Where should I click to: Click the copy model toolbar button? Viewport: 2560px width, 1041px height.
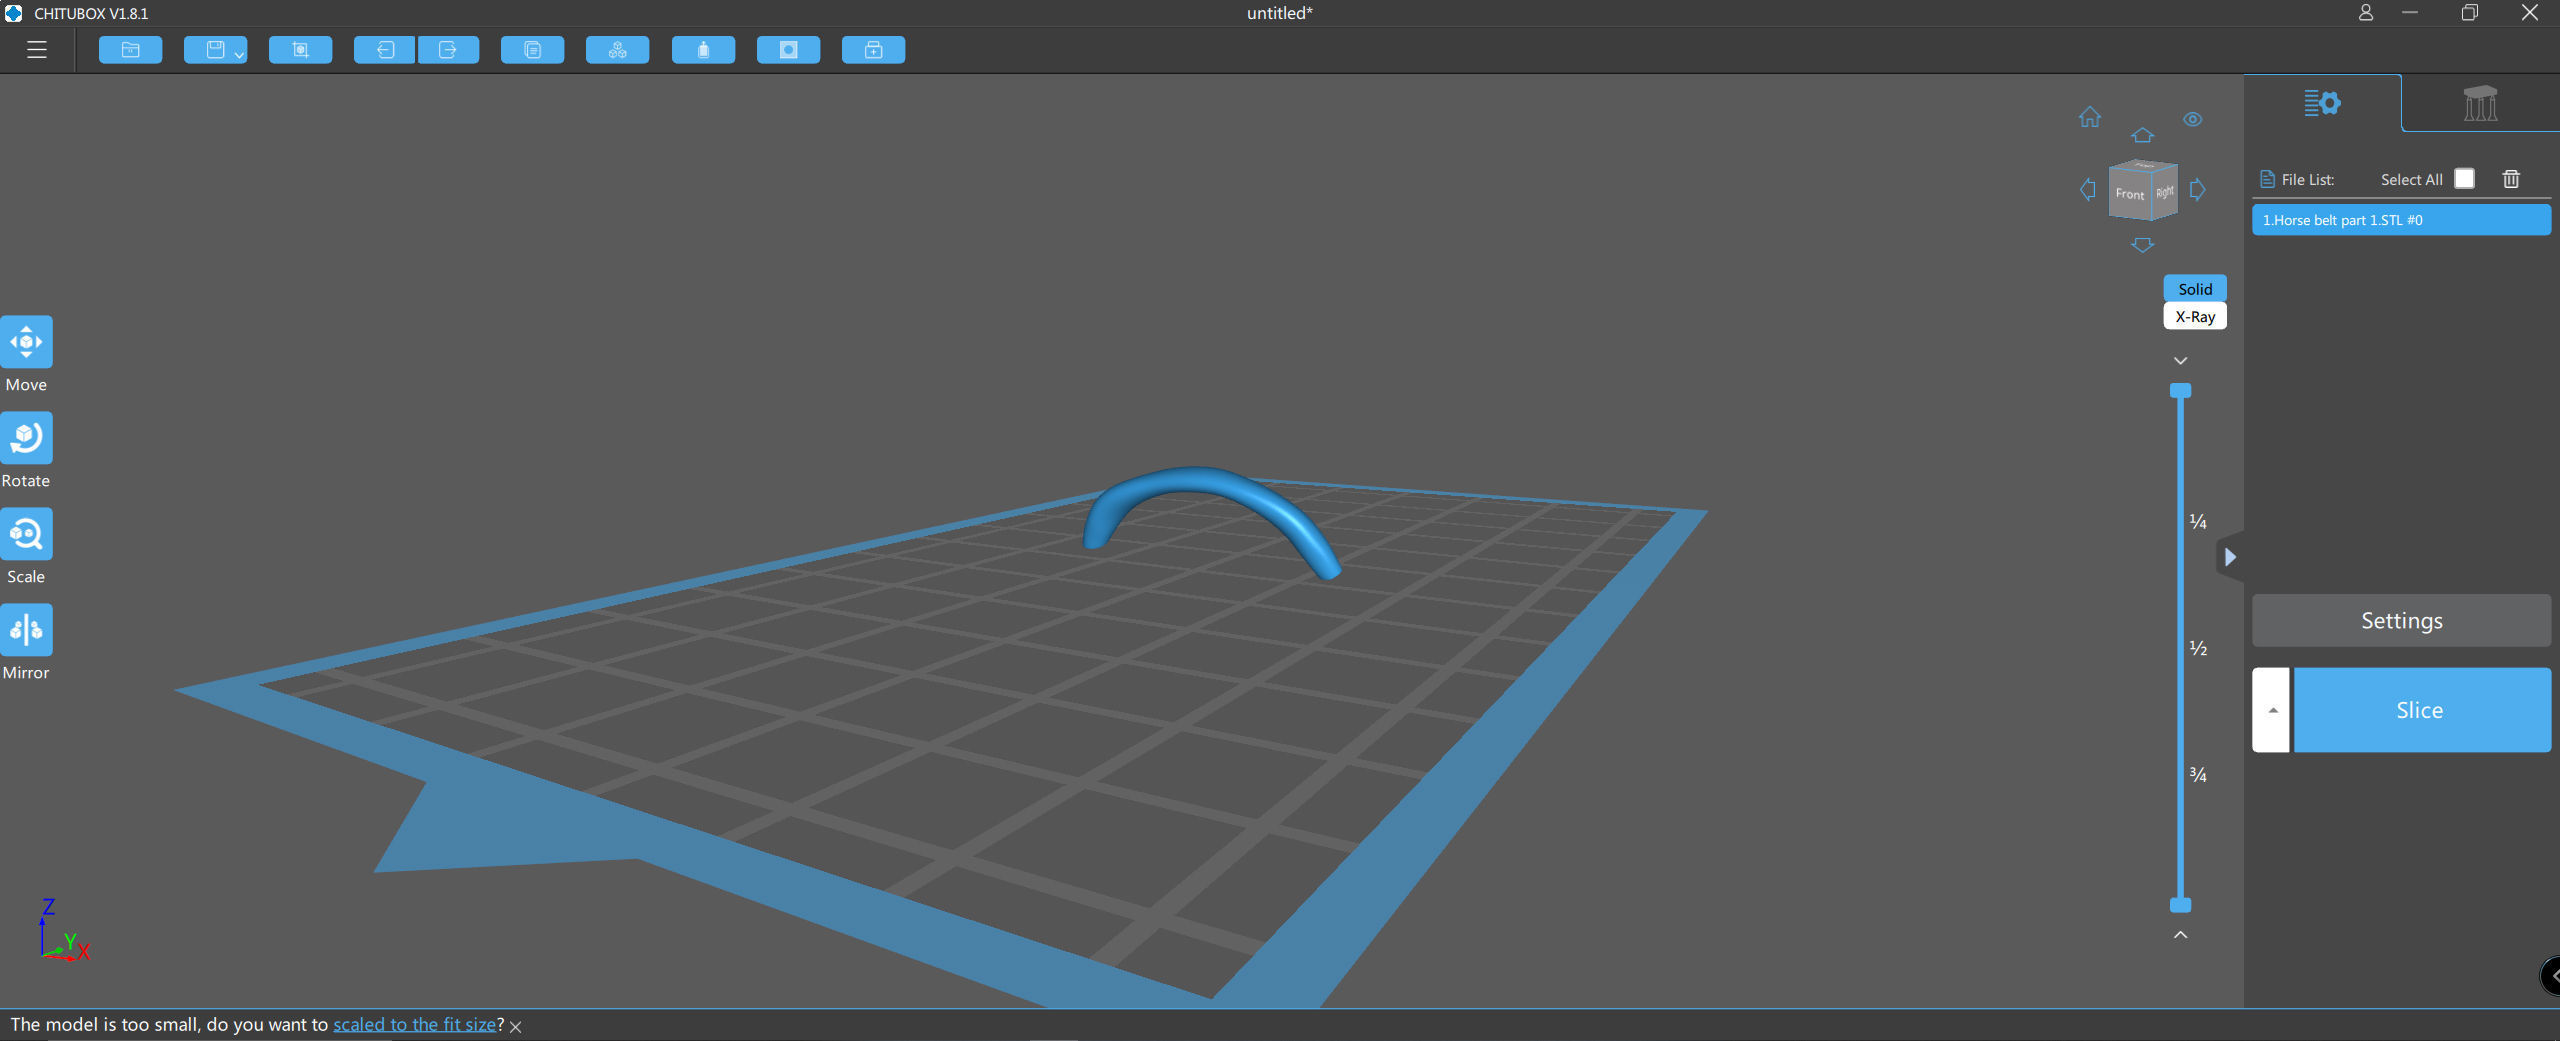(x=533, y=50)
